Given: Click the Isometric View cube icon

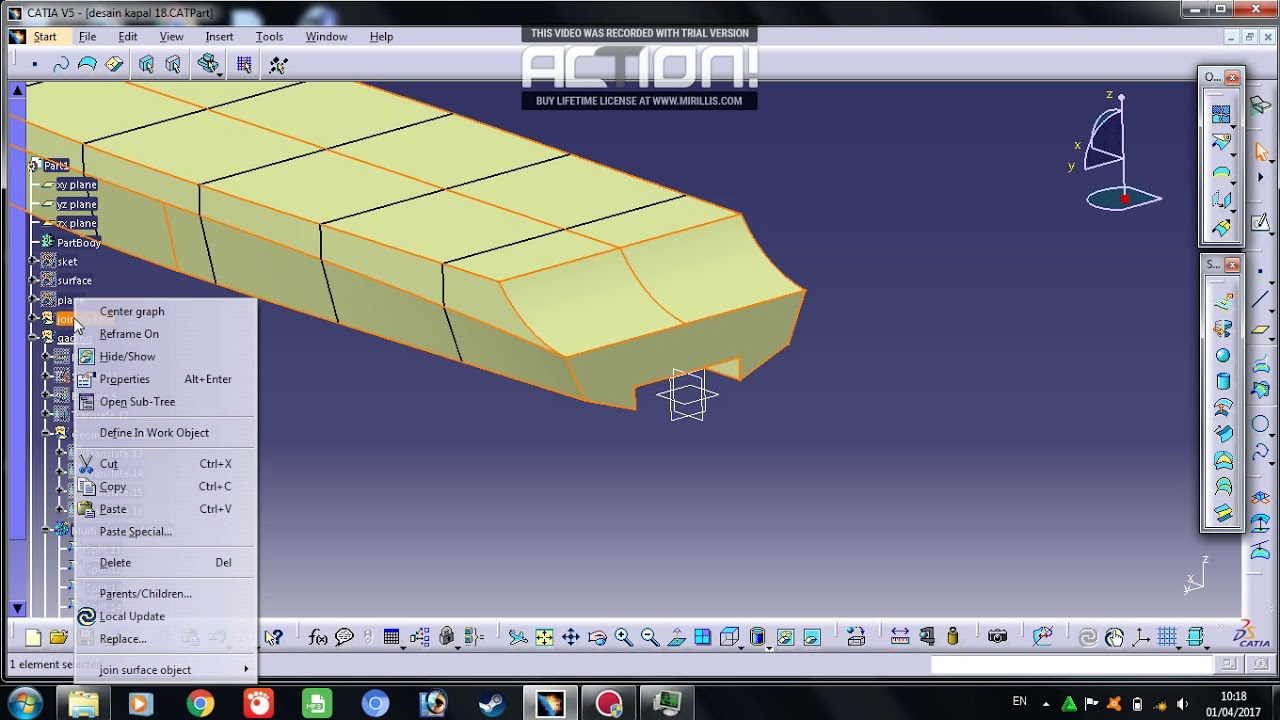Looking at the screenshot, I should tap(728, 637).
